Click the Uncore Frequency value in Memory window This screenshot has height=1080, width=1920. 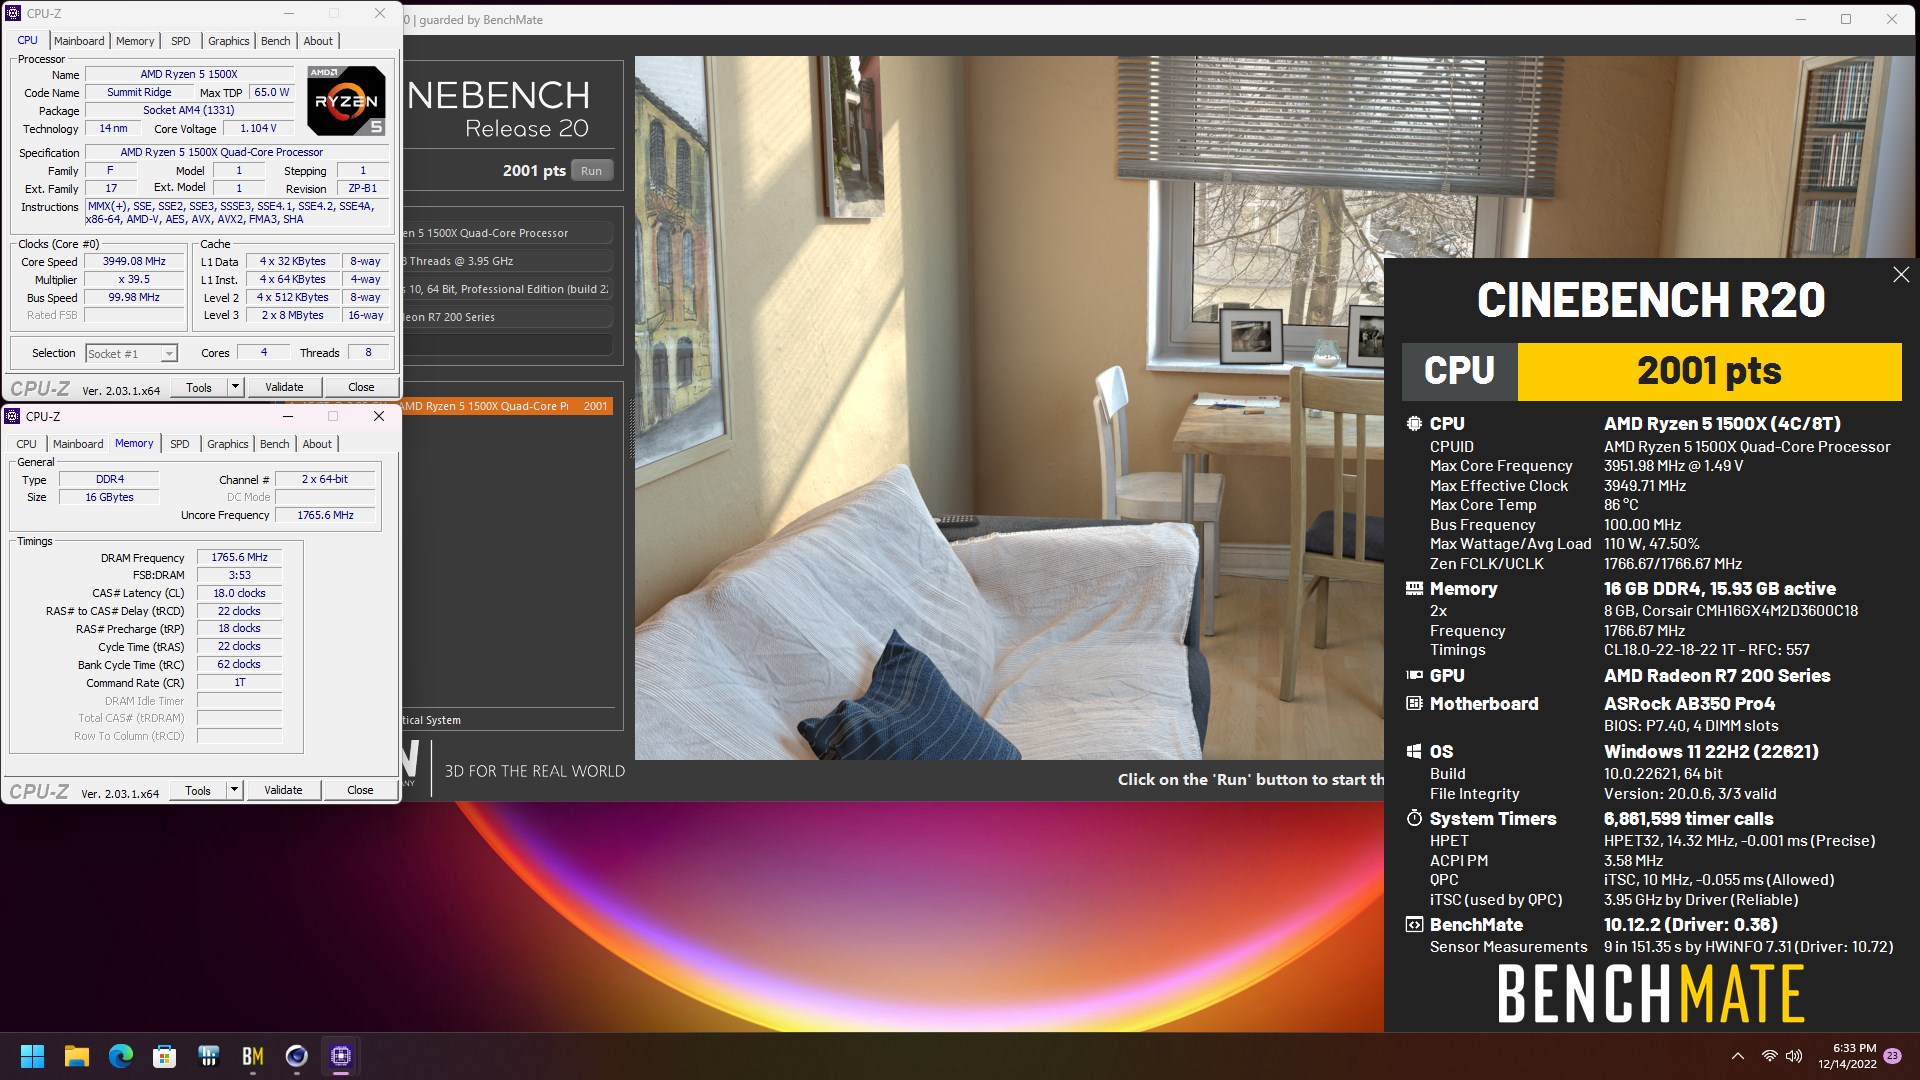tap(325, 516)
